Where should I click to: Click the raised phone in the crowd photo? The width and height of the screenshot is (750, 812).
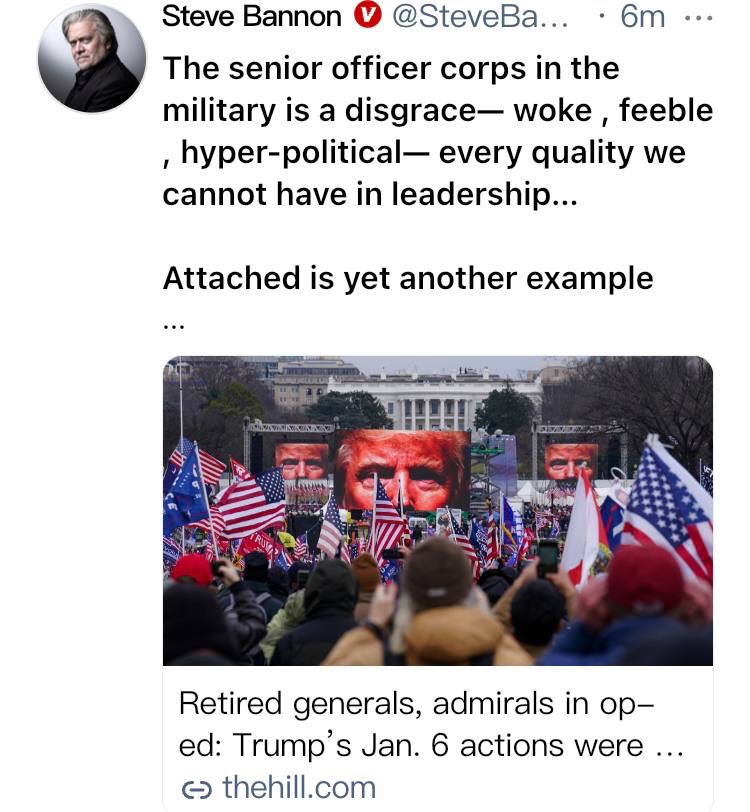point(548,555)
